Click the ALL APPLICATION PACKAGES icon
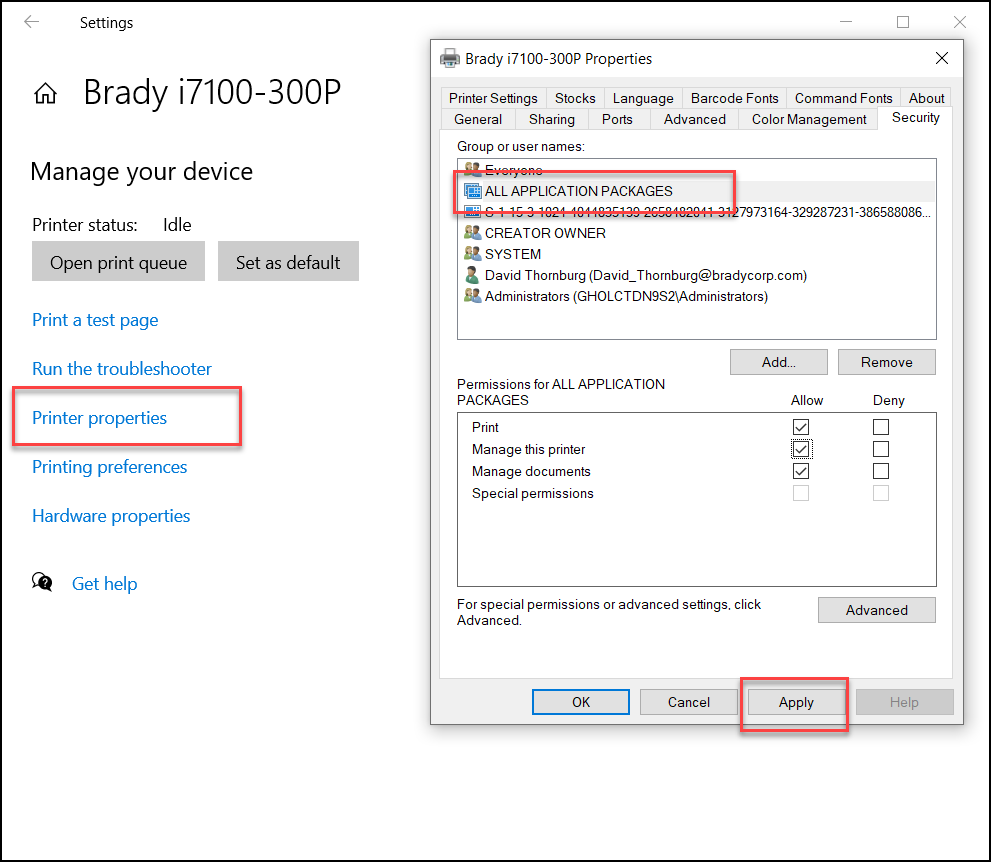This screenshot has width=991, height=862. (x=473, y=191)
